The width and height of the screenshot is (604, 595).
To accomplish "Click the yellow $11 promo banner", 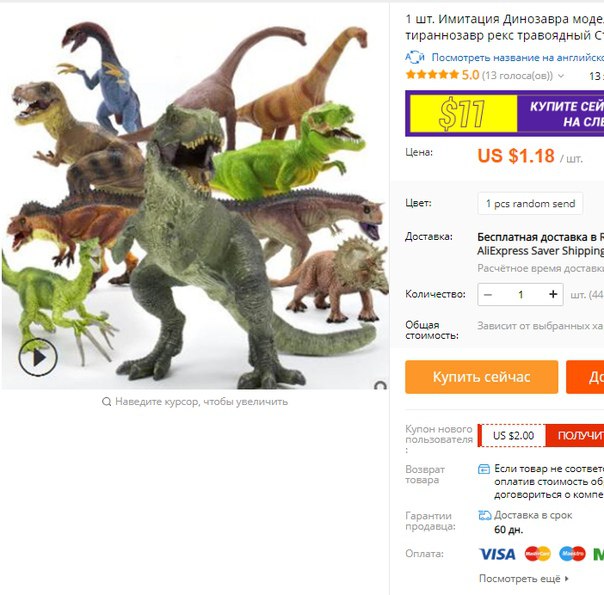I will click(463, 113).
